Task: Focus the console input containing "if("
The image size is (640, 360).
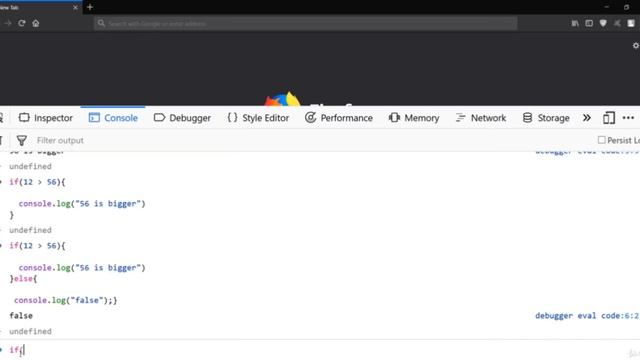Action: pos(320,350)
